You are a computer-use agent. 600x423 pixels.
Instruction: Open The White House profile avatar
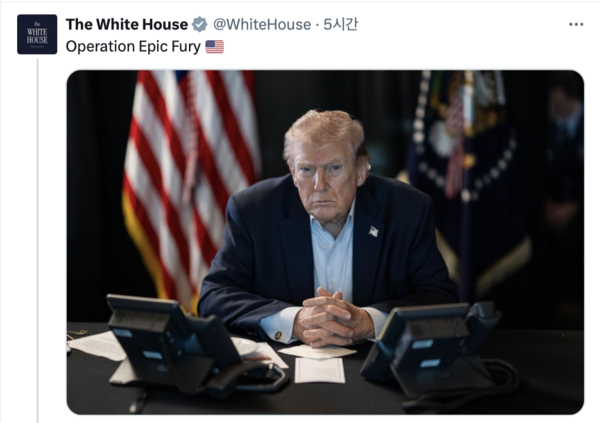37,34
